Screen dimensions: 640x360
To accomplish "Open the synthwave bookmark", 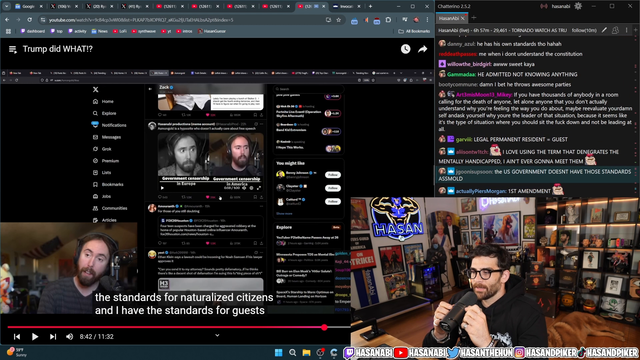I will click(144, 31).
